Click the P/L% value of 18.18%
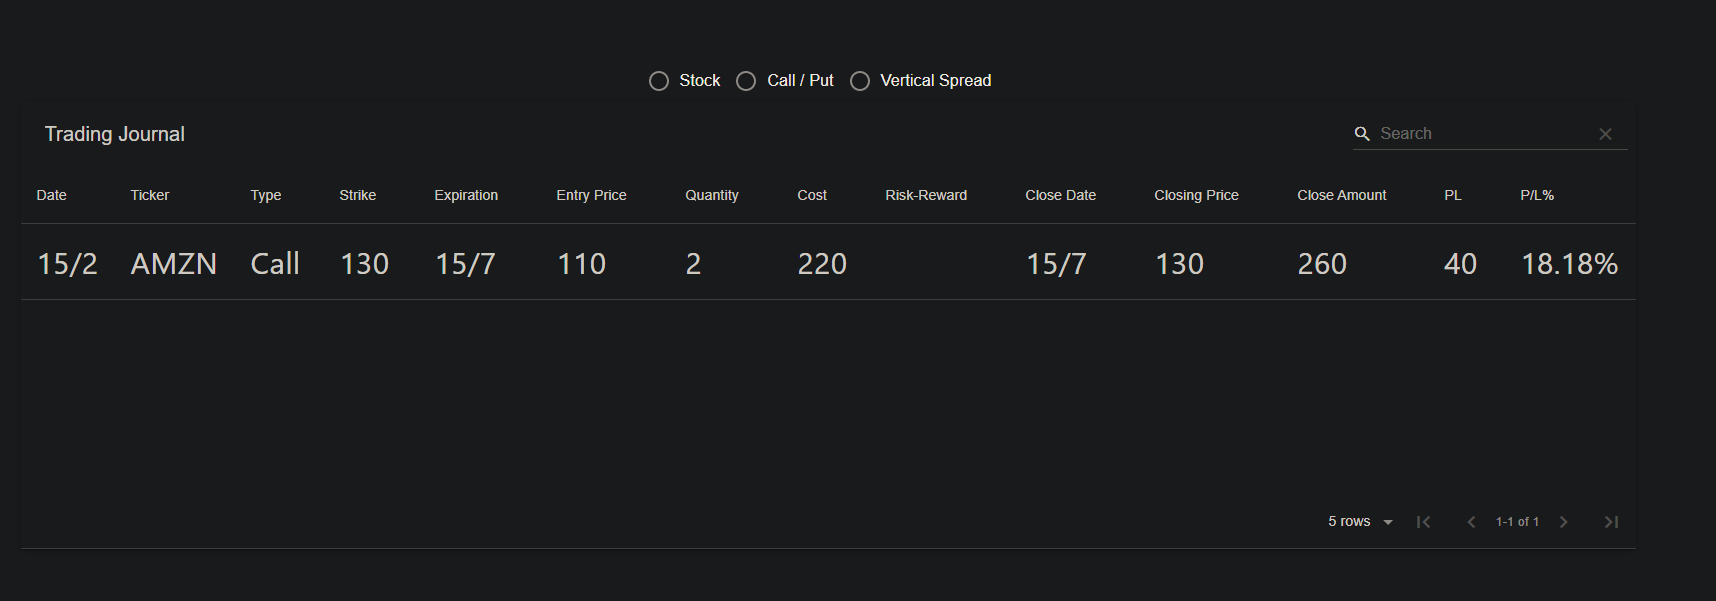The height and width of the screenshot is (601, 1716). click(1569, 263)
